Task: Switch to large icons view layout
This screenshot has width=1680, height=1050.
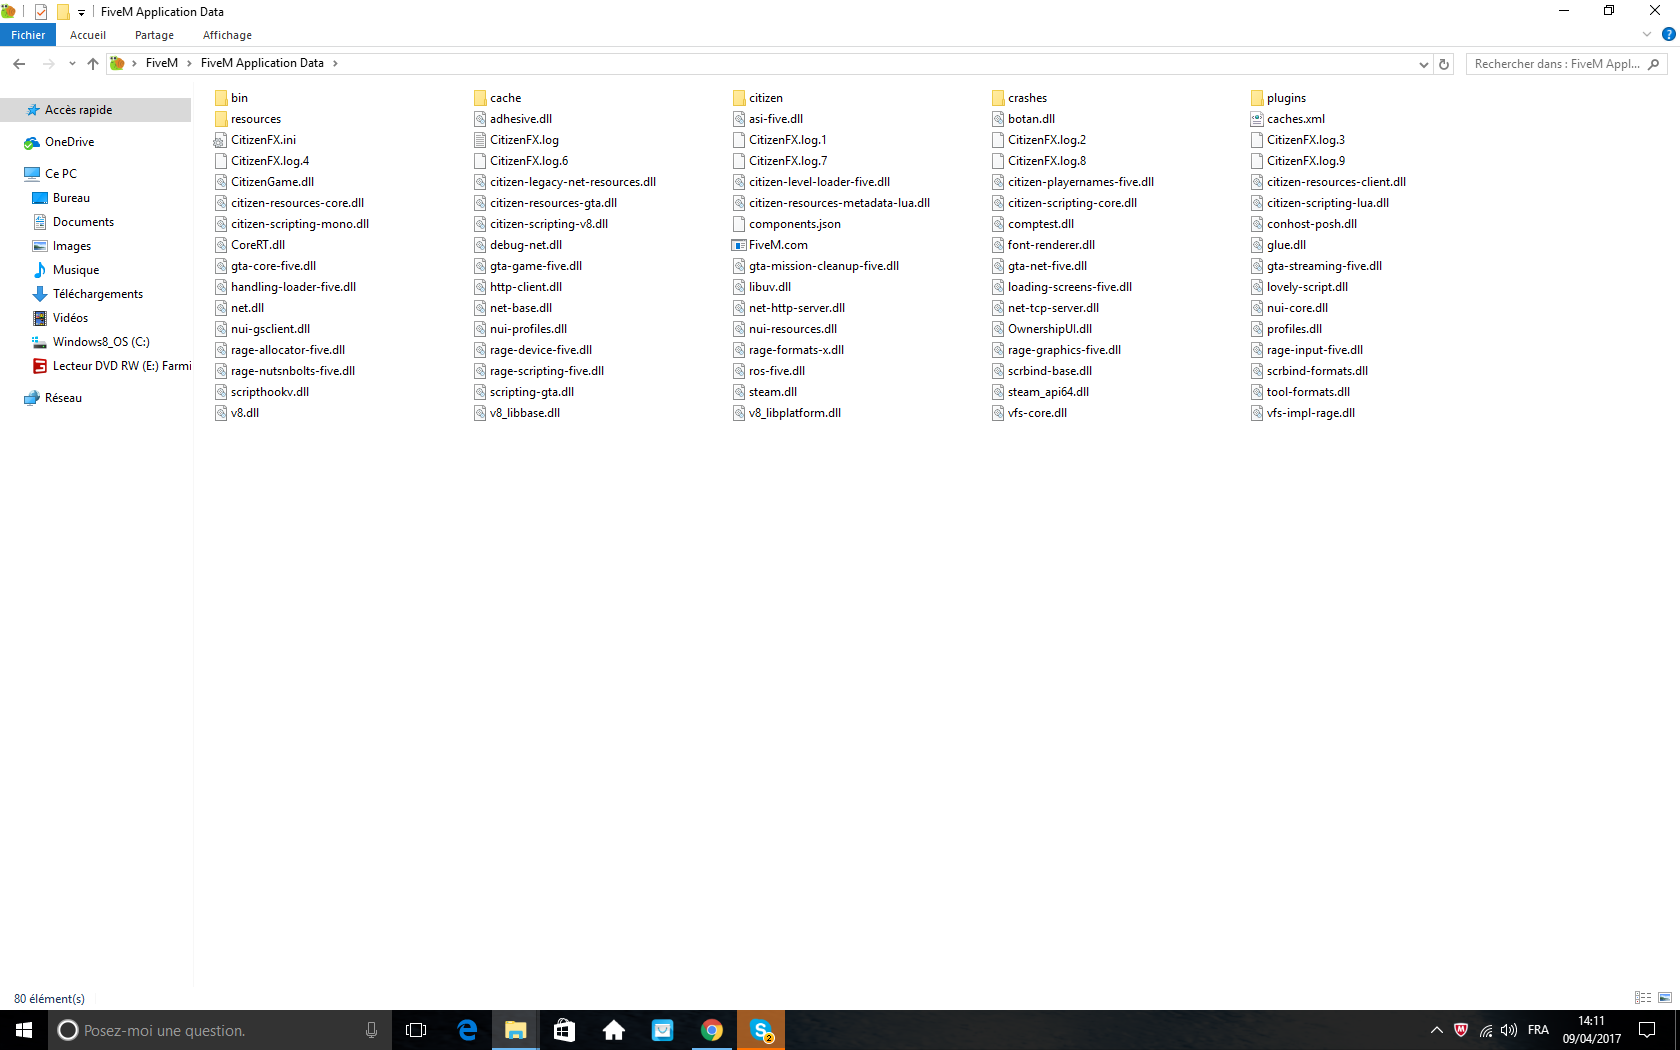Action: point(1665,998)
